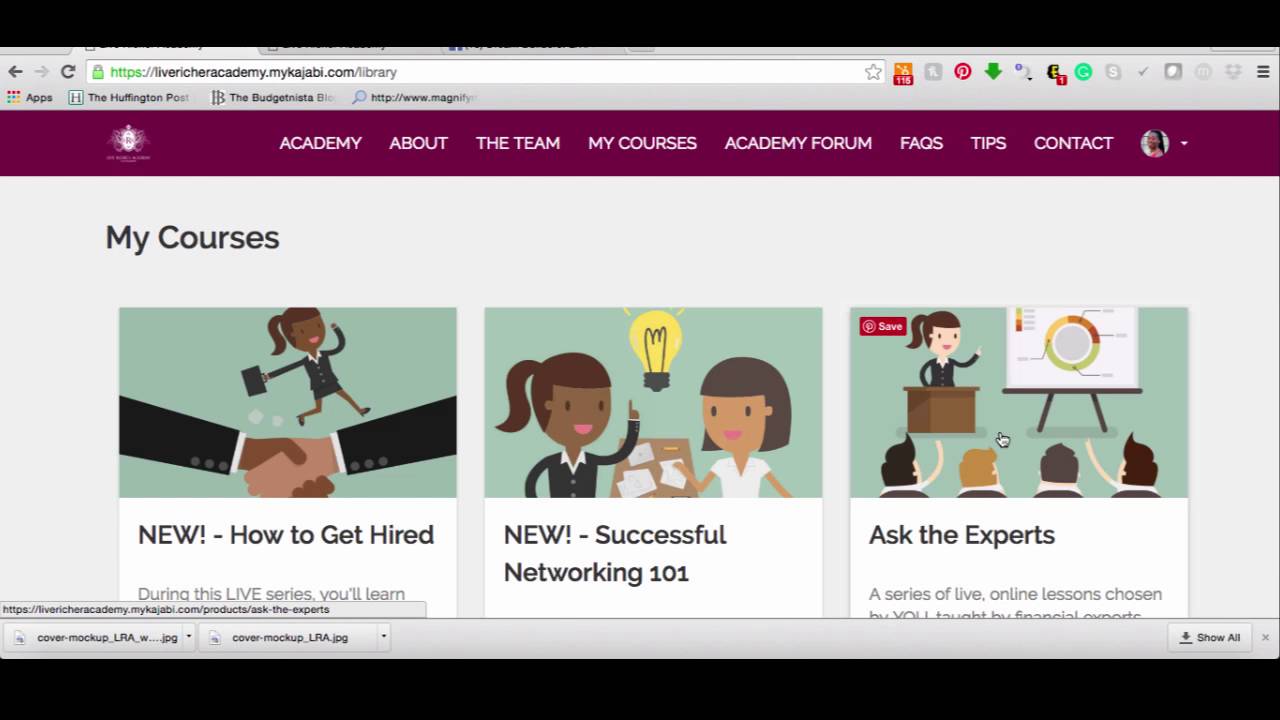The height and width of the screenshot is (720, 1280).
Task: Open dropdown arrow for cover-mockup_LRA.jpg download
Action: pyautogui.click(x=383, y=637)
